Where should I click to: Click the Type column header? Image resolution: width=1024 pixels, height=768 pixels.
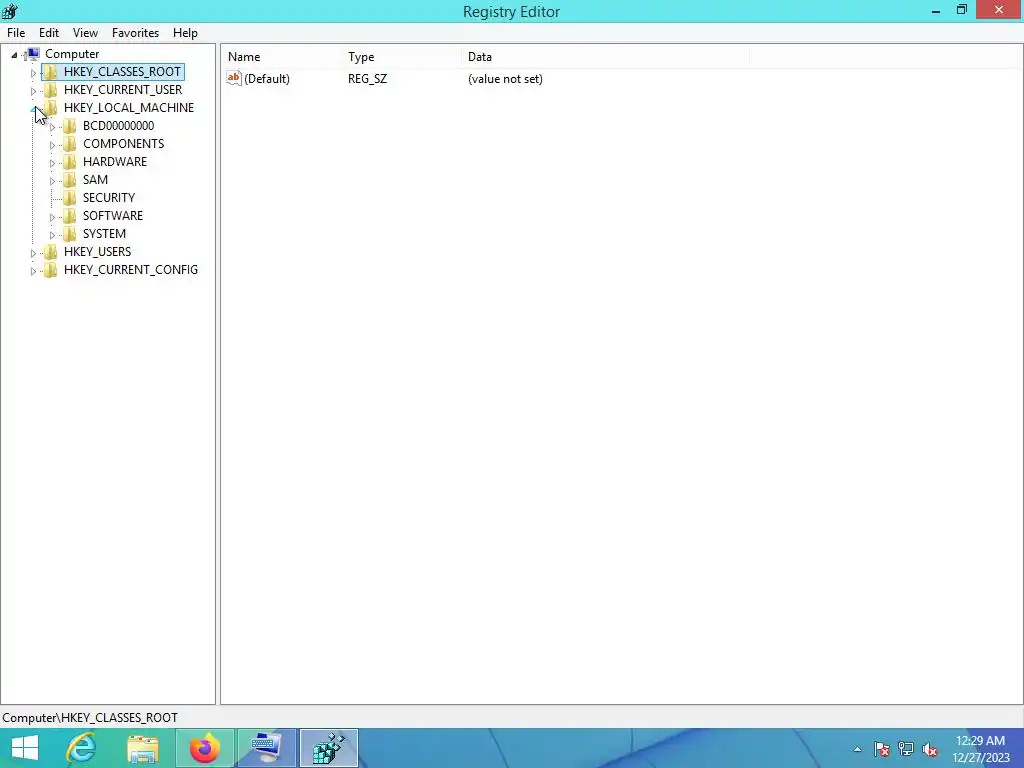coord(402,57)
